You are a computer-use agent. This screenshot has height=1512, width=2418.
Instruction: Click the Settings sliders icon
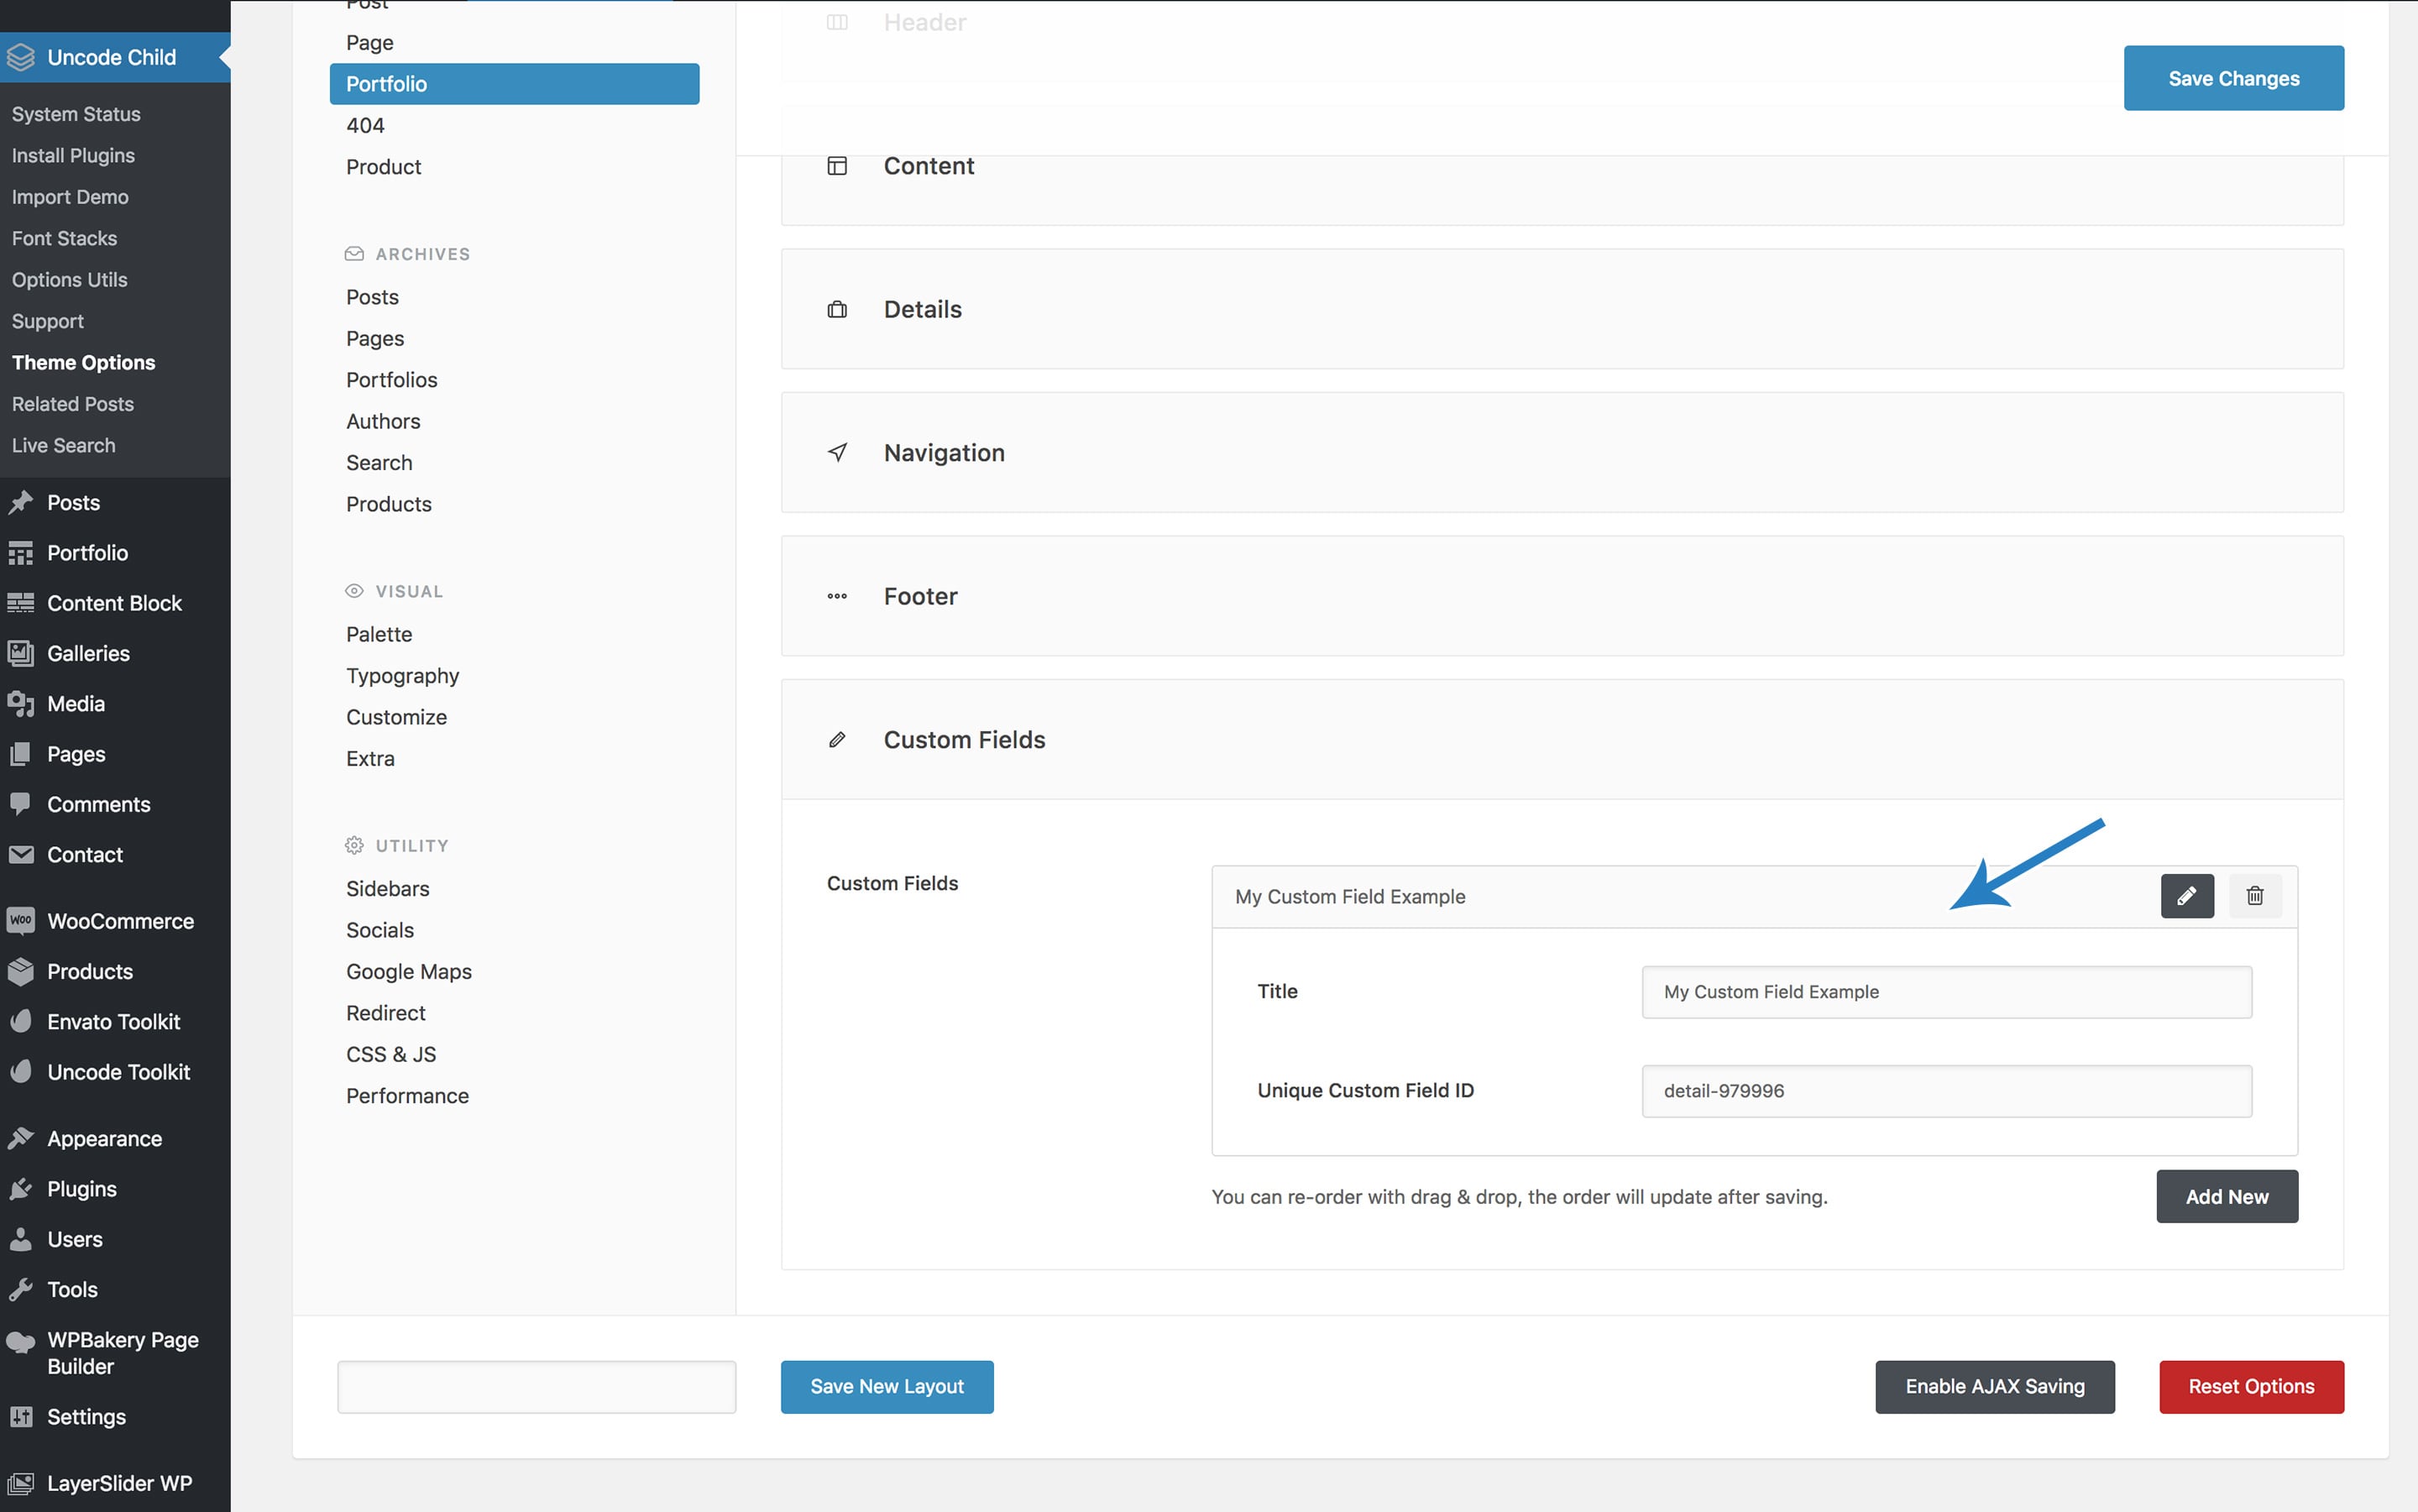point(20,1416)
